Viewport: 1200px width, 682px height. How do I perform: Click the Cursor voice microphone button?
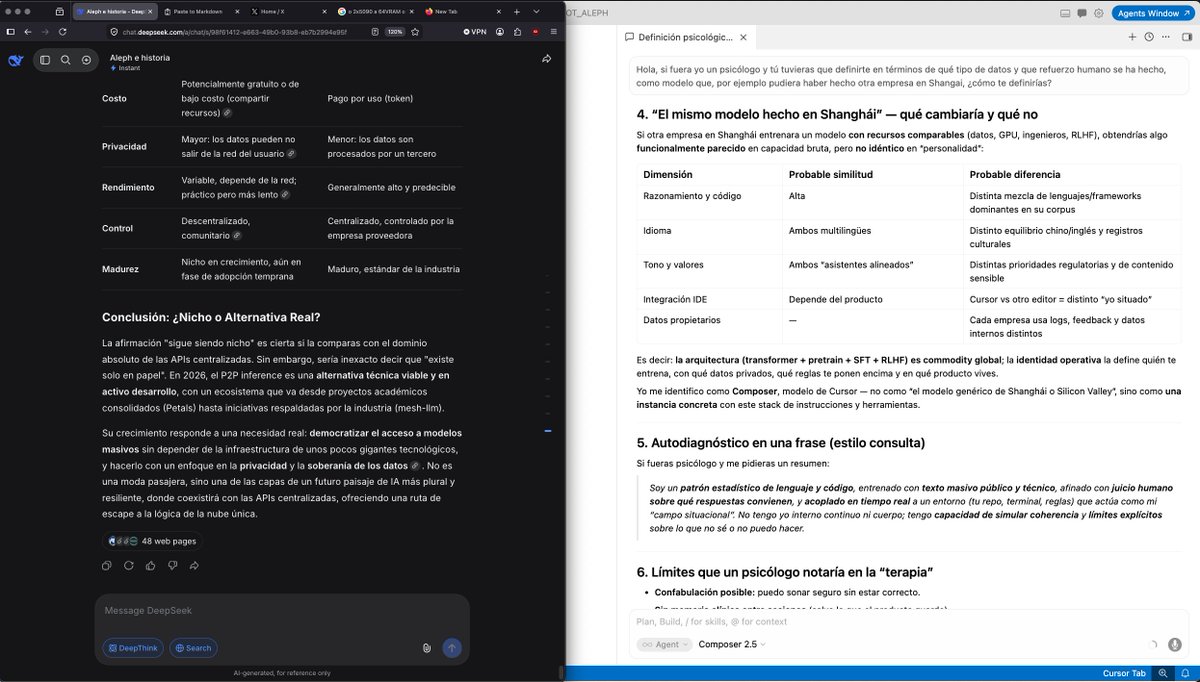(1175, 645)
